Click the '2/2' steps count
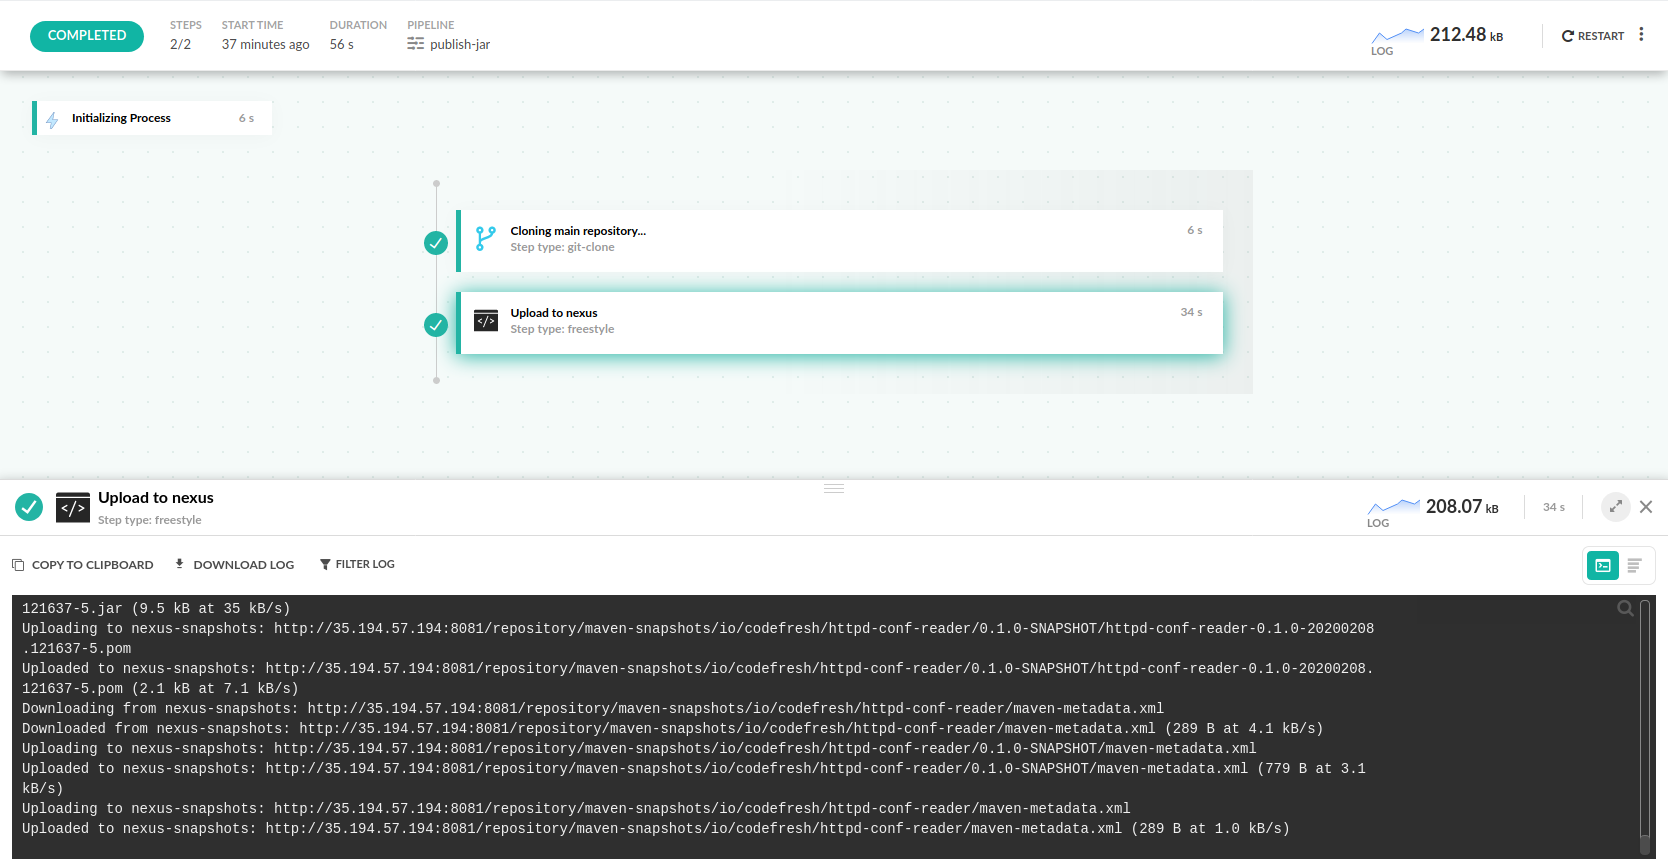 coord(180,44)
